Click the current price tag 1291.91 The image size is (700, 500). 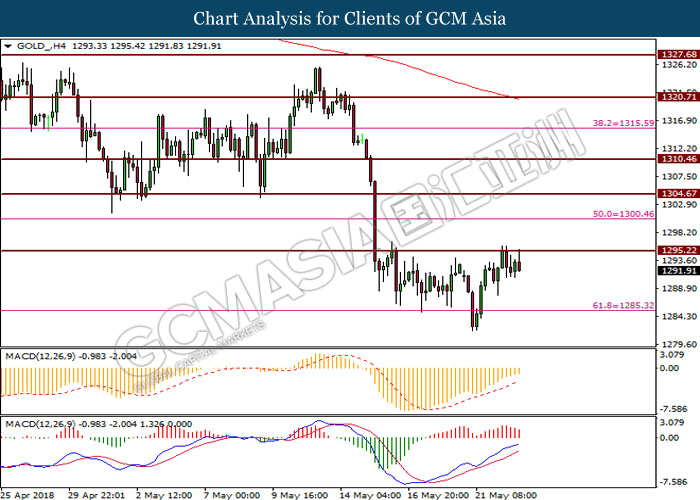click(x=679, y=271)
